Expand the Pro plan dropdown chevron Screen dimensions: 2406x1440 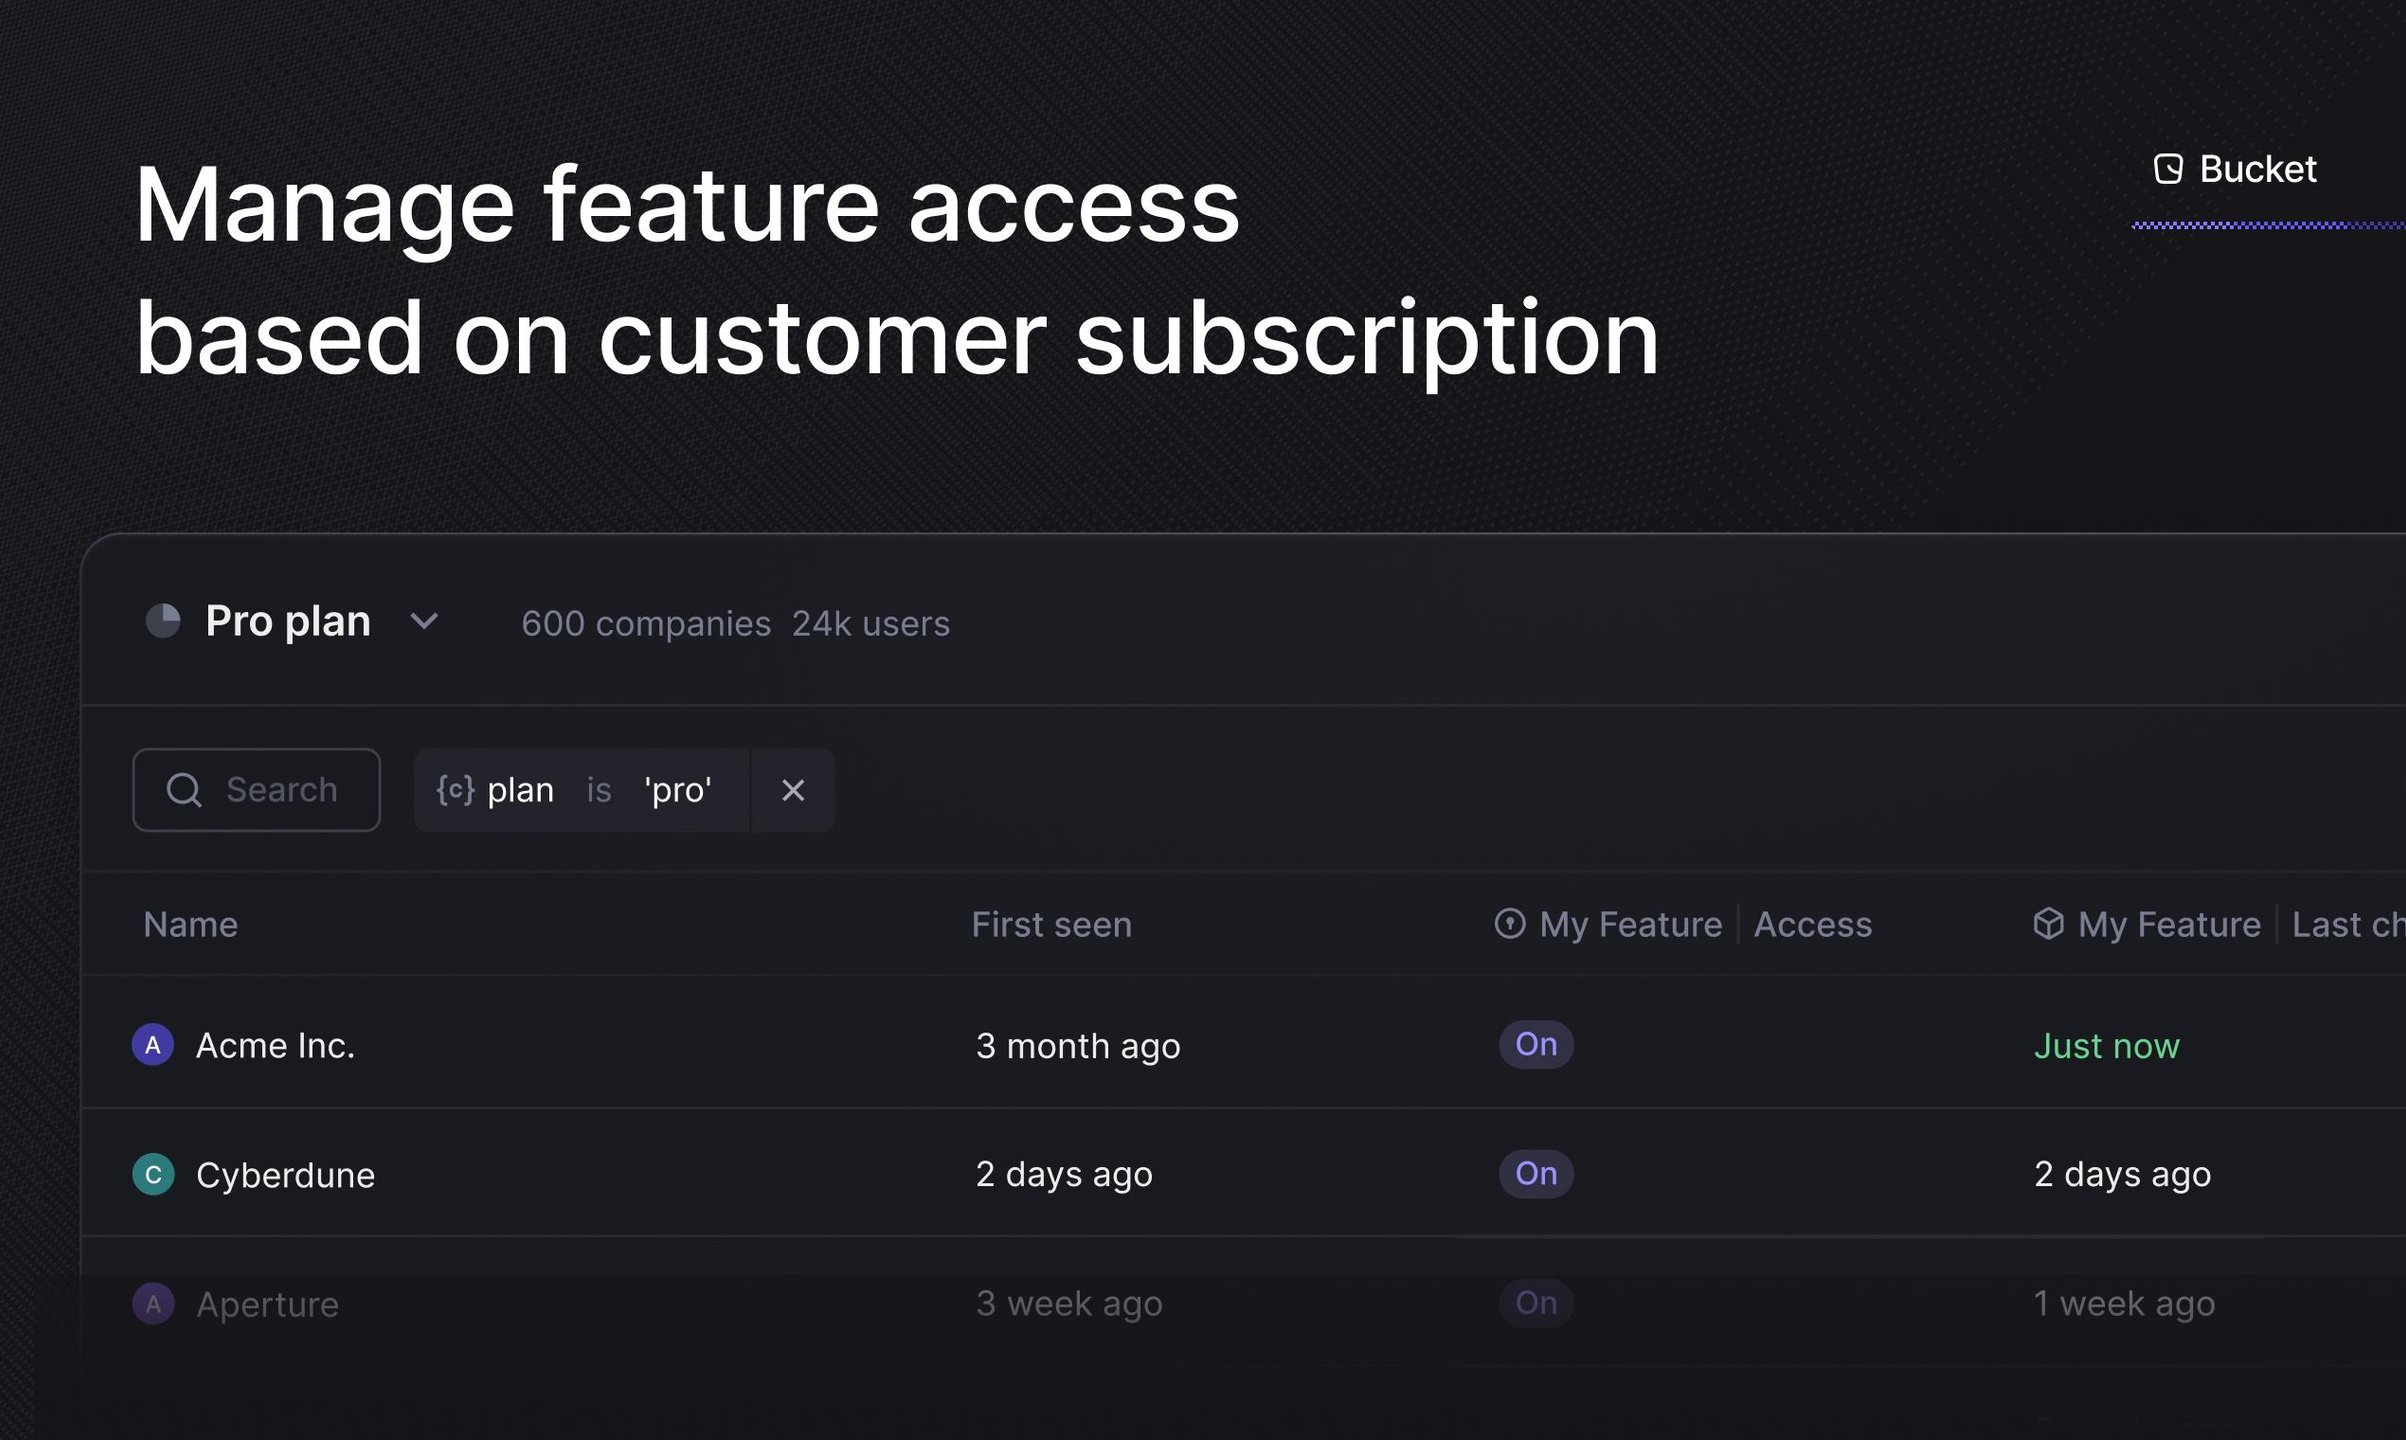[424, 622]
